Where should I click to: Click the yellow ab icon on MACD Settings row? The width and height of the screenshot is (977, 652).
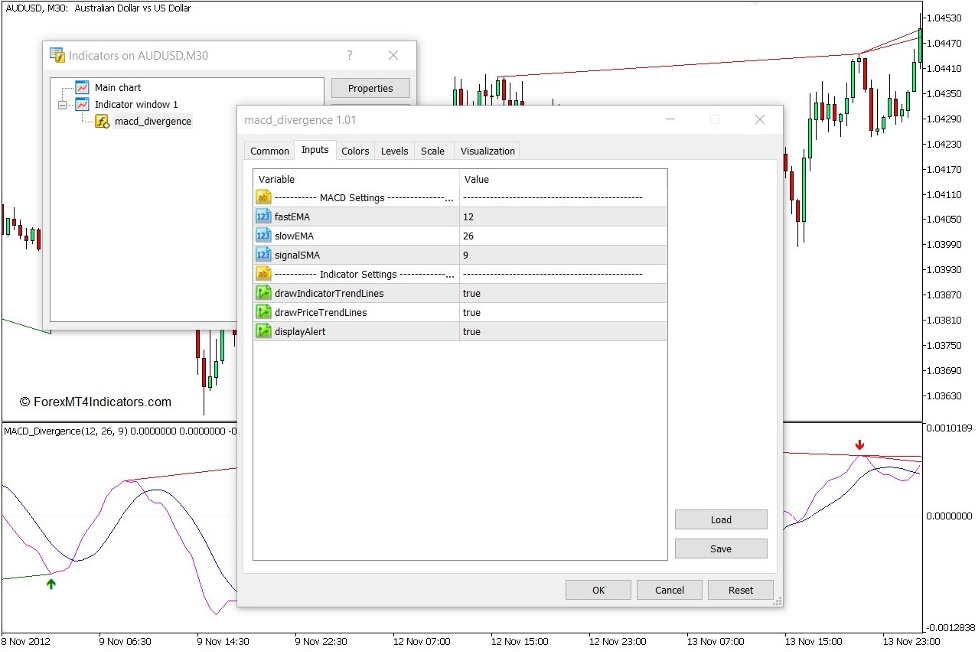tap(262, 197)
